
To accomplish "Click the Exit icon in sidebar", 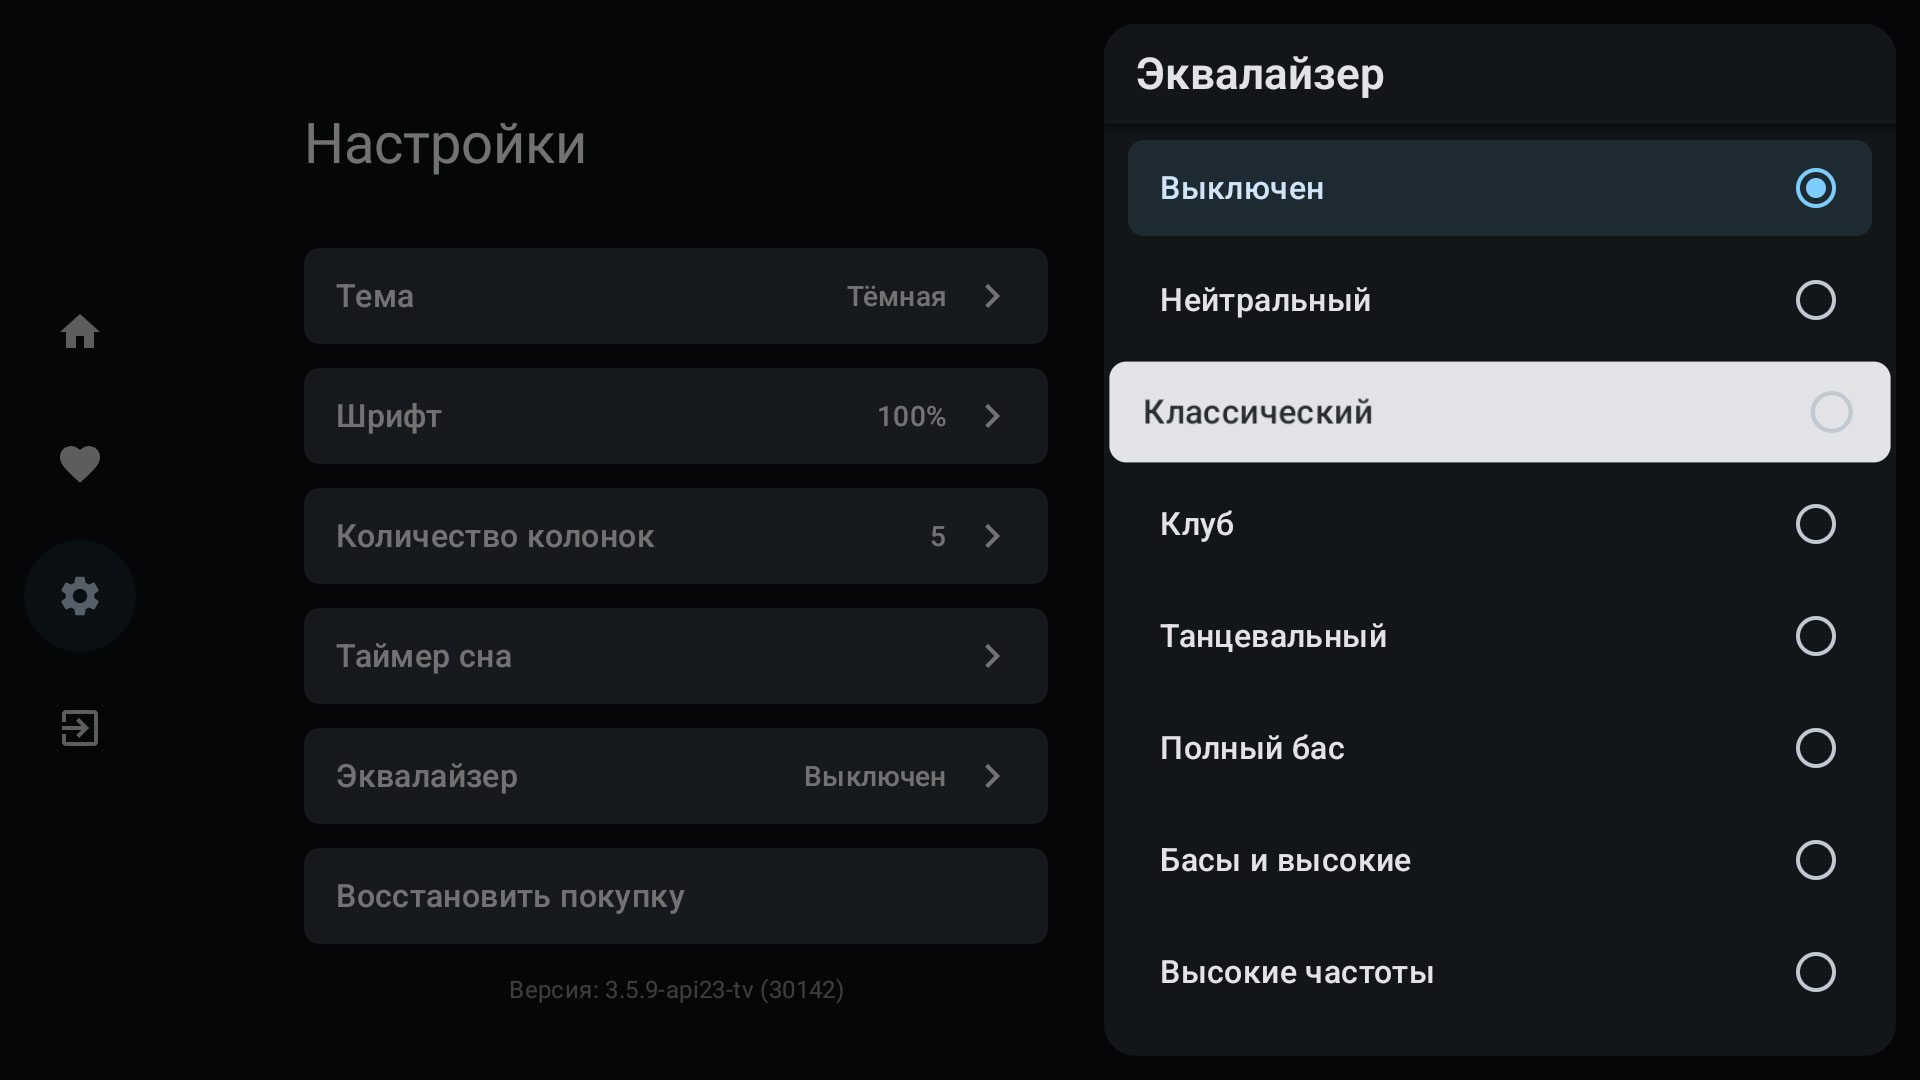I will pos(80,728).
